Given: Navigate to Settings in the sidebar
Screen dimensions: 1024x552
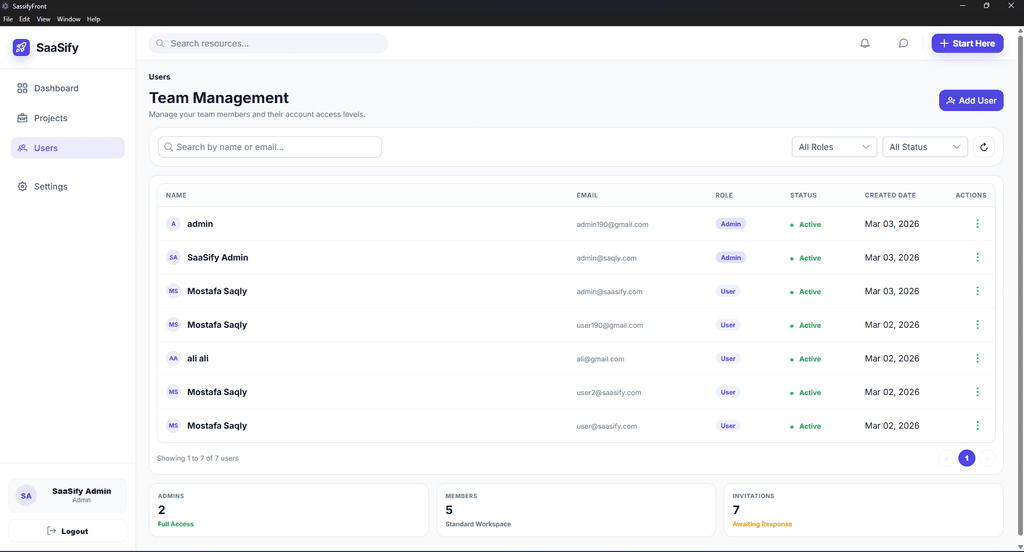Looking at the screenshot, I should pos(50,186).
